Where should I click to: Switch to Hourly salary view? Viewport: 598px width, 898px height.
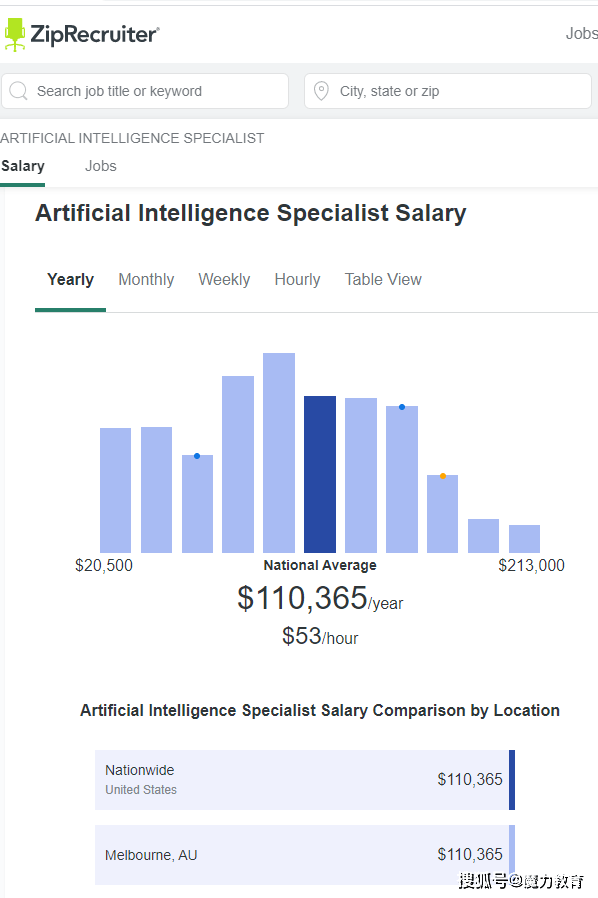[x=297, y=279]
